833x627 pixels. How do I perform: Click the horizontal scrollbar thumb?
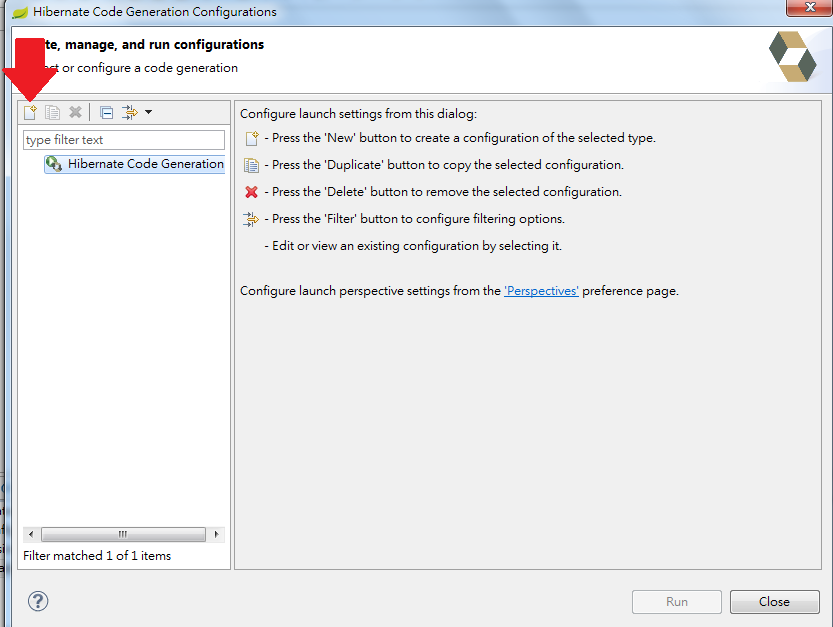[123, 534]
